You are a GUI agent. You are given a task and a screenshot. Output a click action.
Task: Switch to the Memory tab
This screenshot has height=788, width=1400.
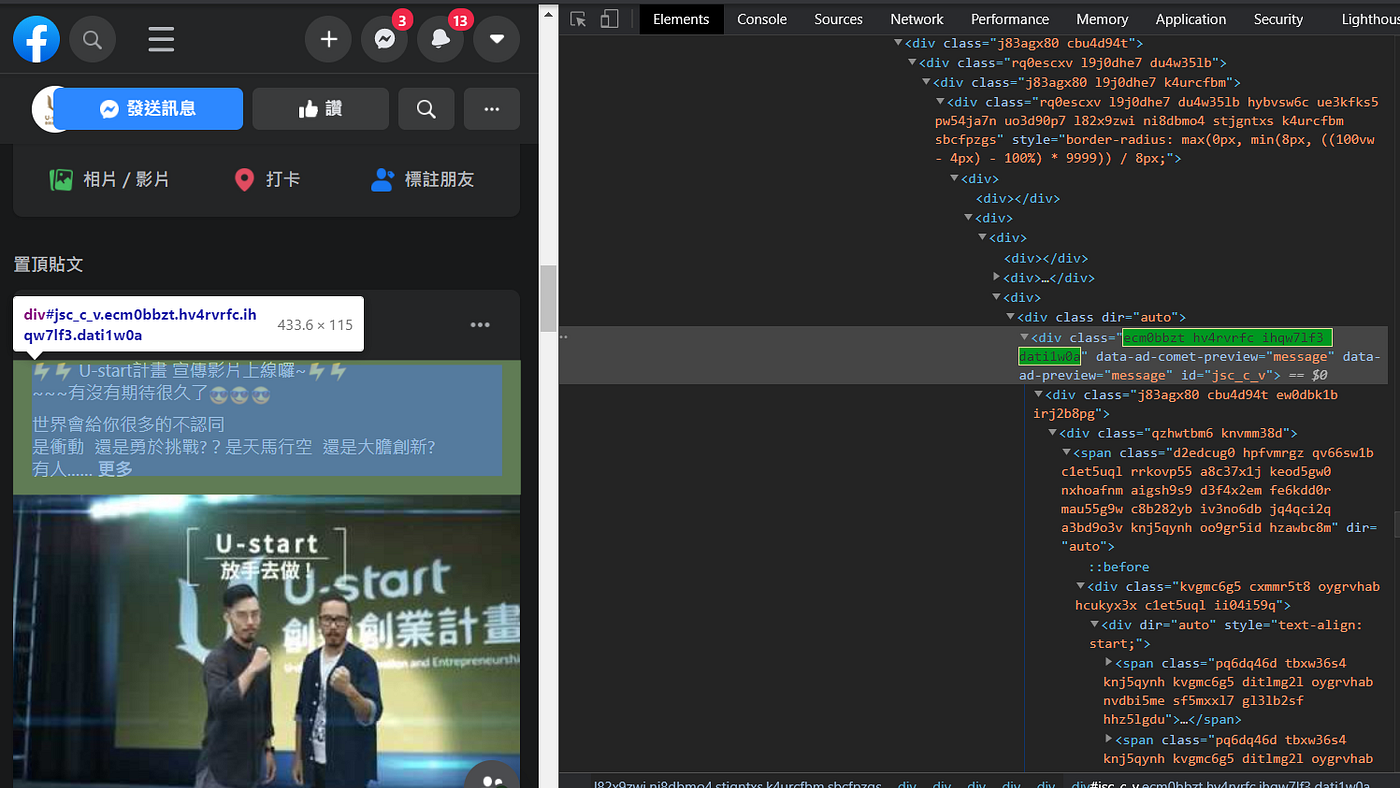tap(1102, 19)
